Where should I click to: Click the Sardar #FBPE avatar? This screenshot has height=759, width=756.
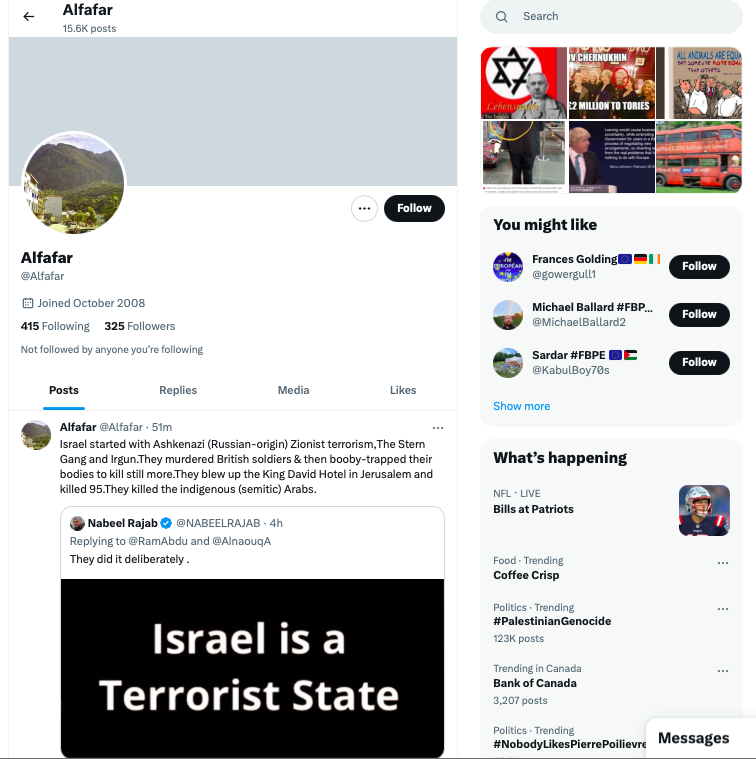click(508, 363)
